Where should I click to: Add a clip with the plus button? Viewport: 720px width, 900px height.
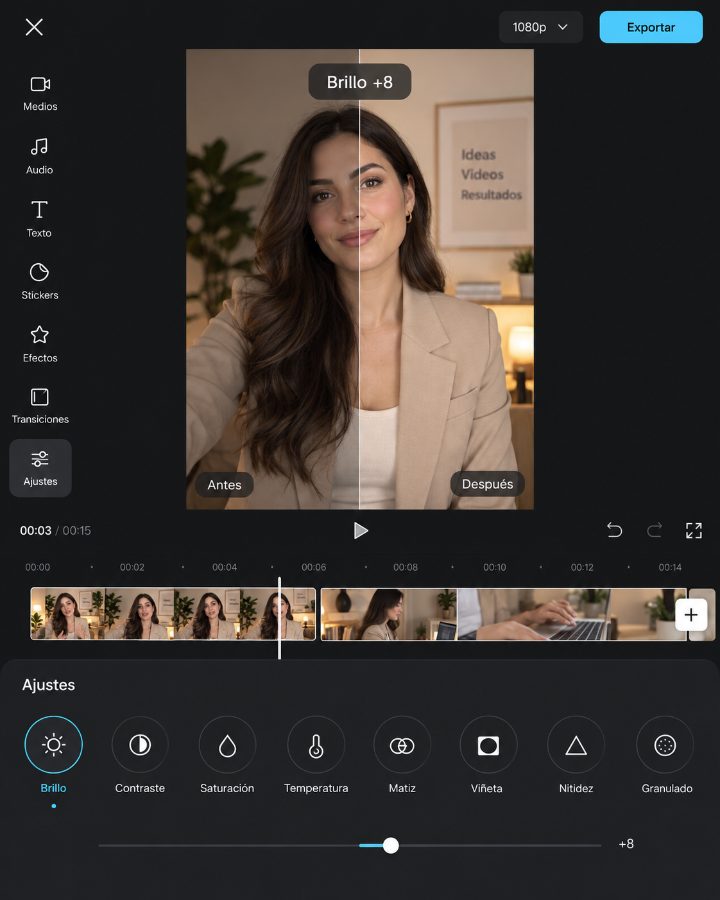click(x=691, y=615)
